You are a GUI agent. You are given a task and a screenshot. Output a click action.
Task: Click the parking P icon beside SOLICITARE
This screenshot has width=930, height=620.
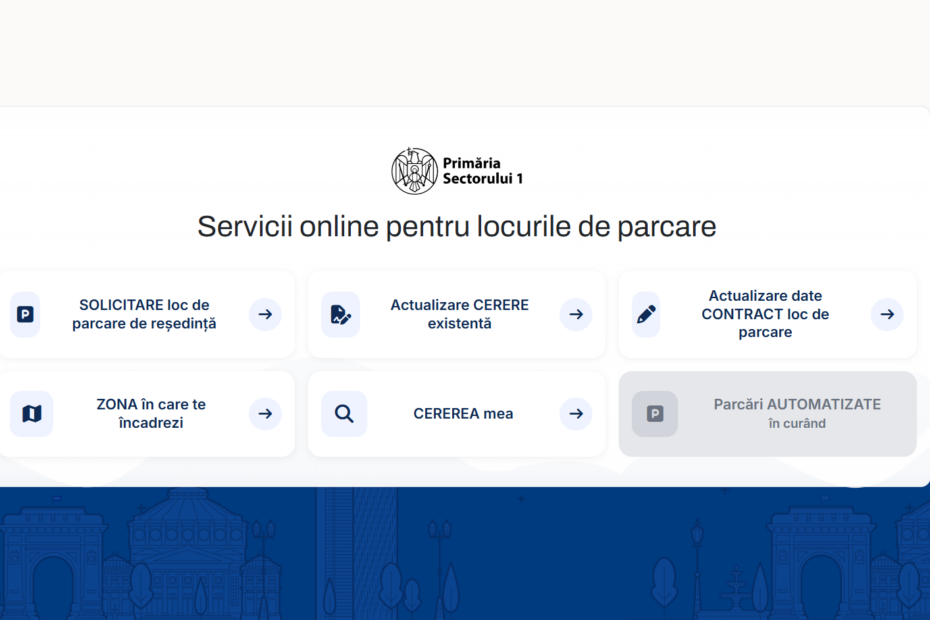[25, 314]
